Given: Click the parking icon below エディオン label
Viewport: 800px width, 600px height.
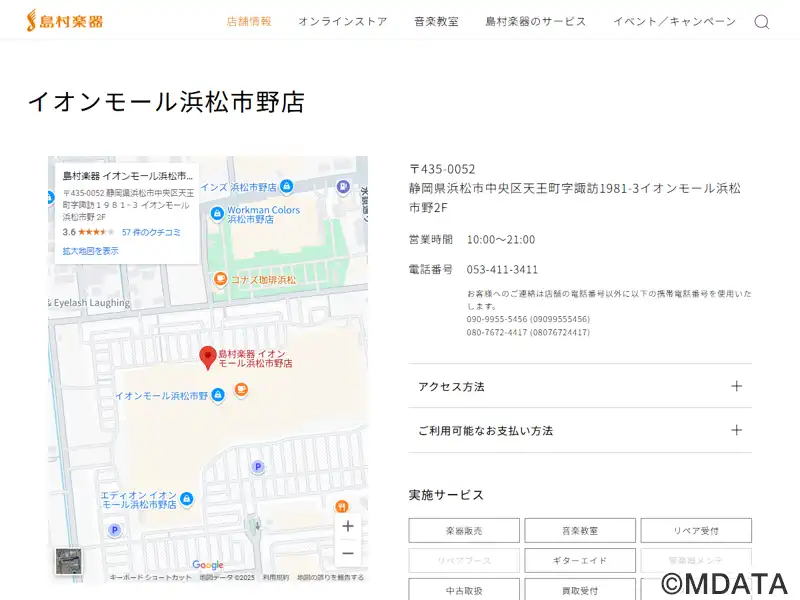Looking at the screenshot, I should pos(115,530).
